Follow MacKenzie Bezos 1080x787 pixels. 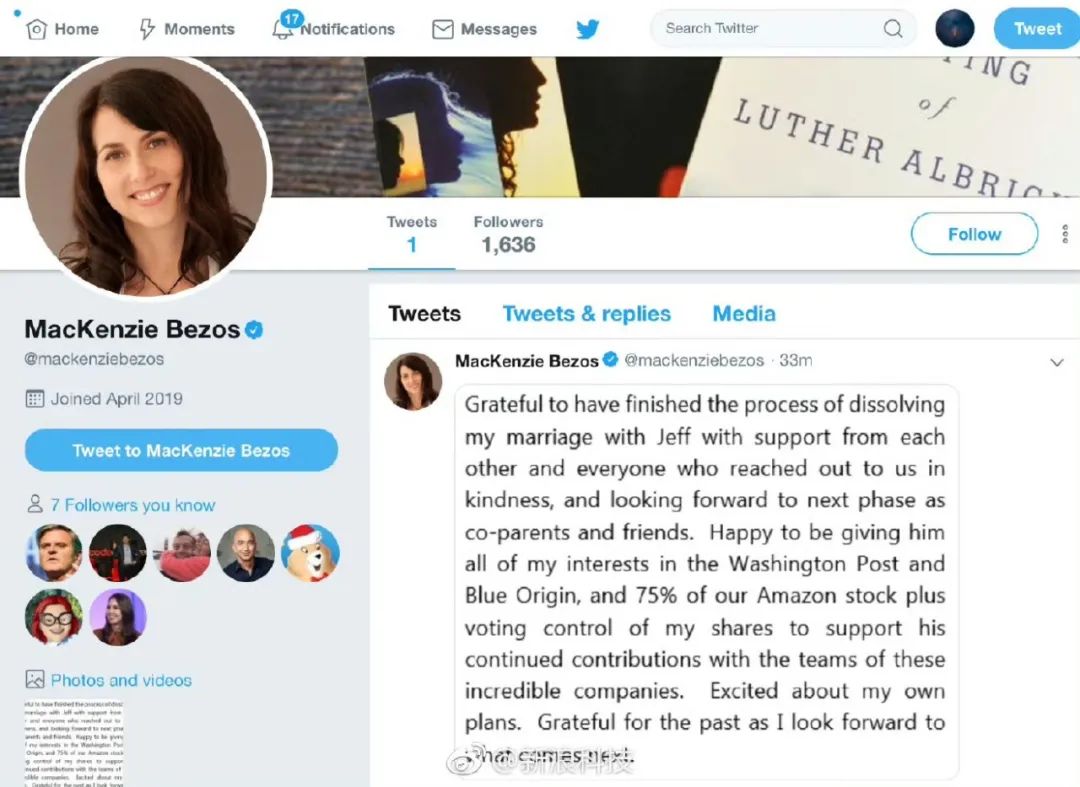coord(975,234)
